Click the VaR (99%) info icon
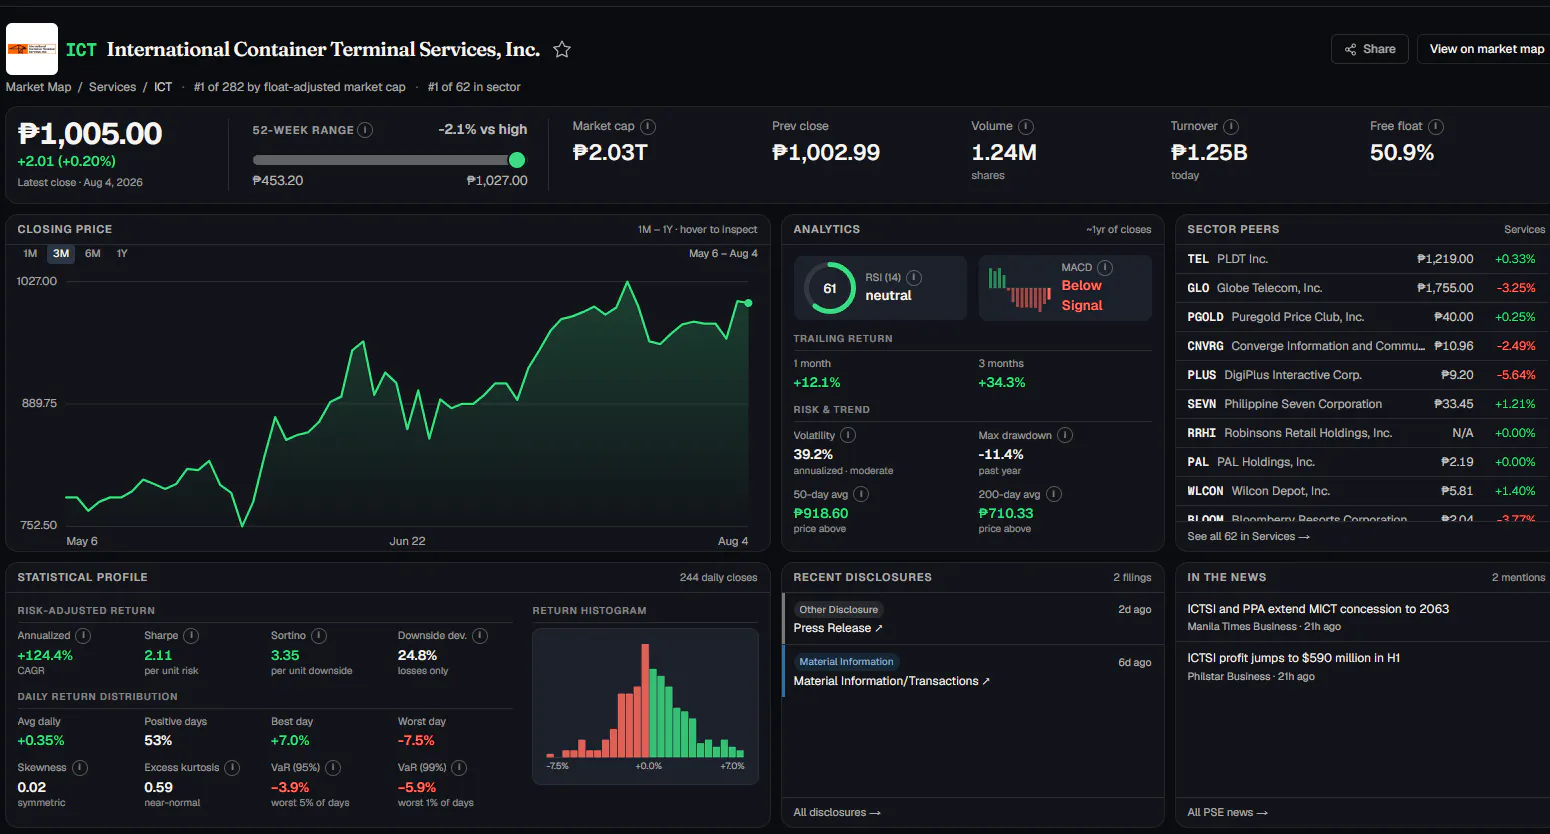Image resolution: width=1550 pixels, height=834 pixels. tap(459, 767)
